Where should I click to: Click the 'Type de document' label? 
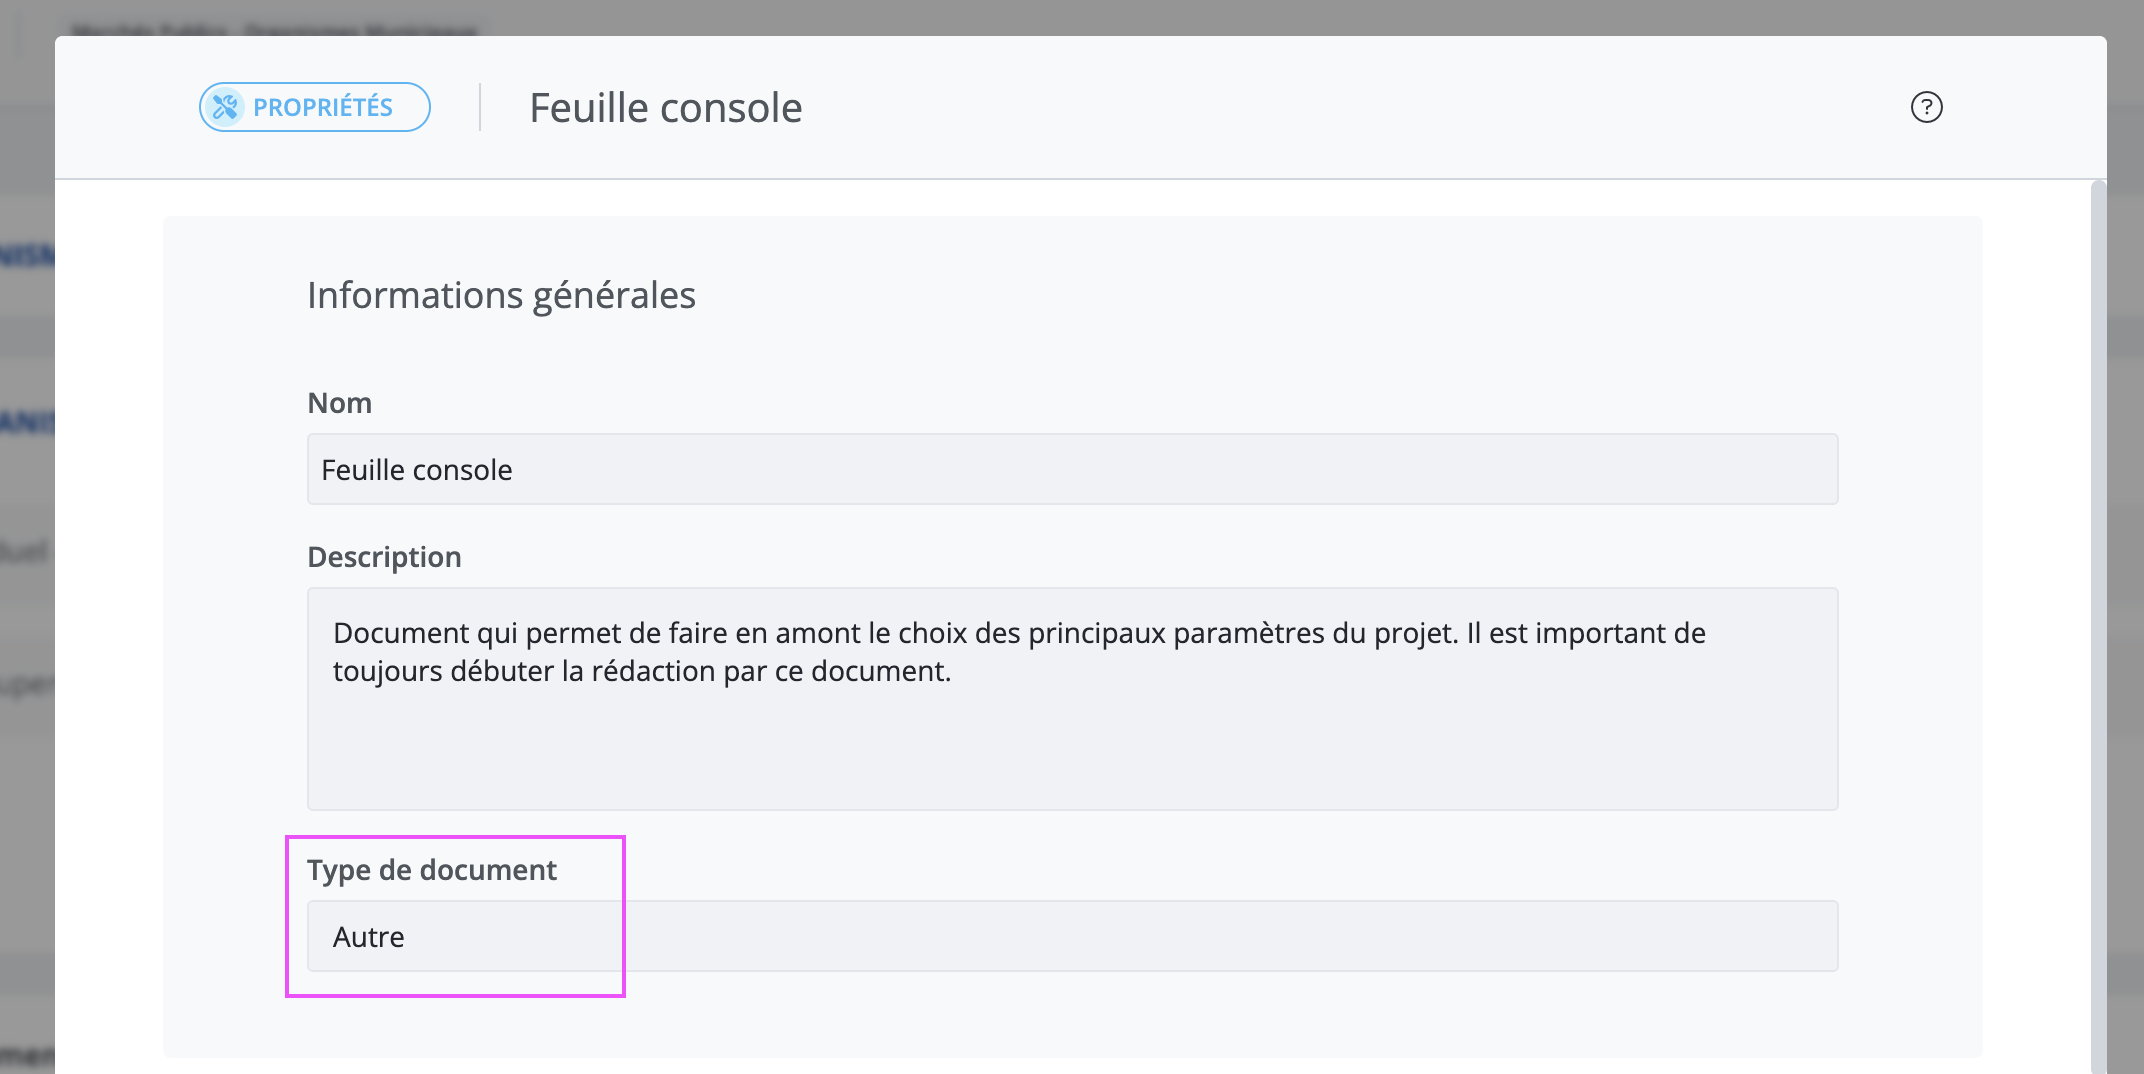click(432, 870)
